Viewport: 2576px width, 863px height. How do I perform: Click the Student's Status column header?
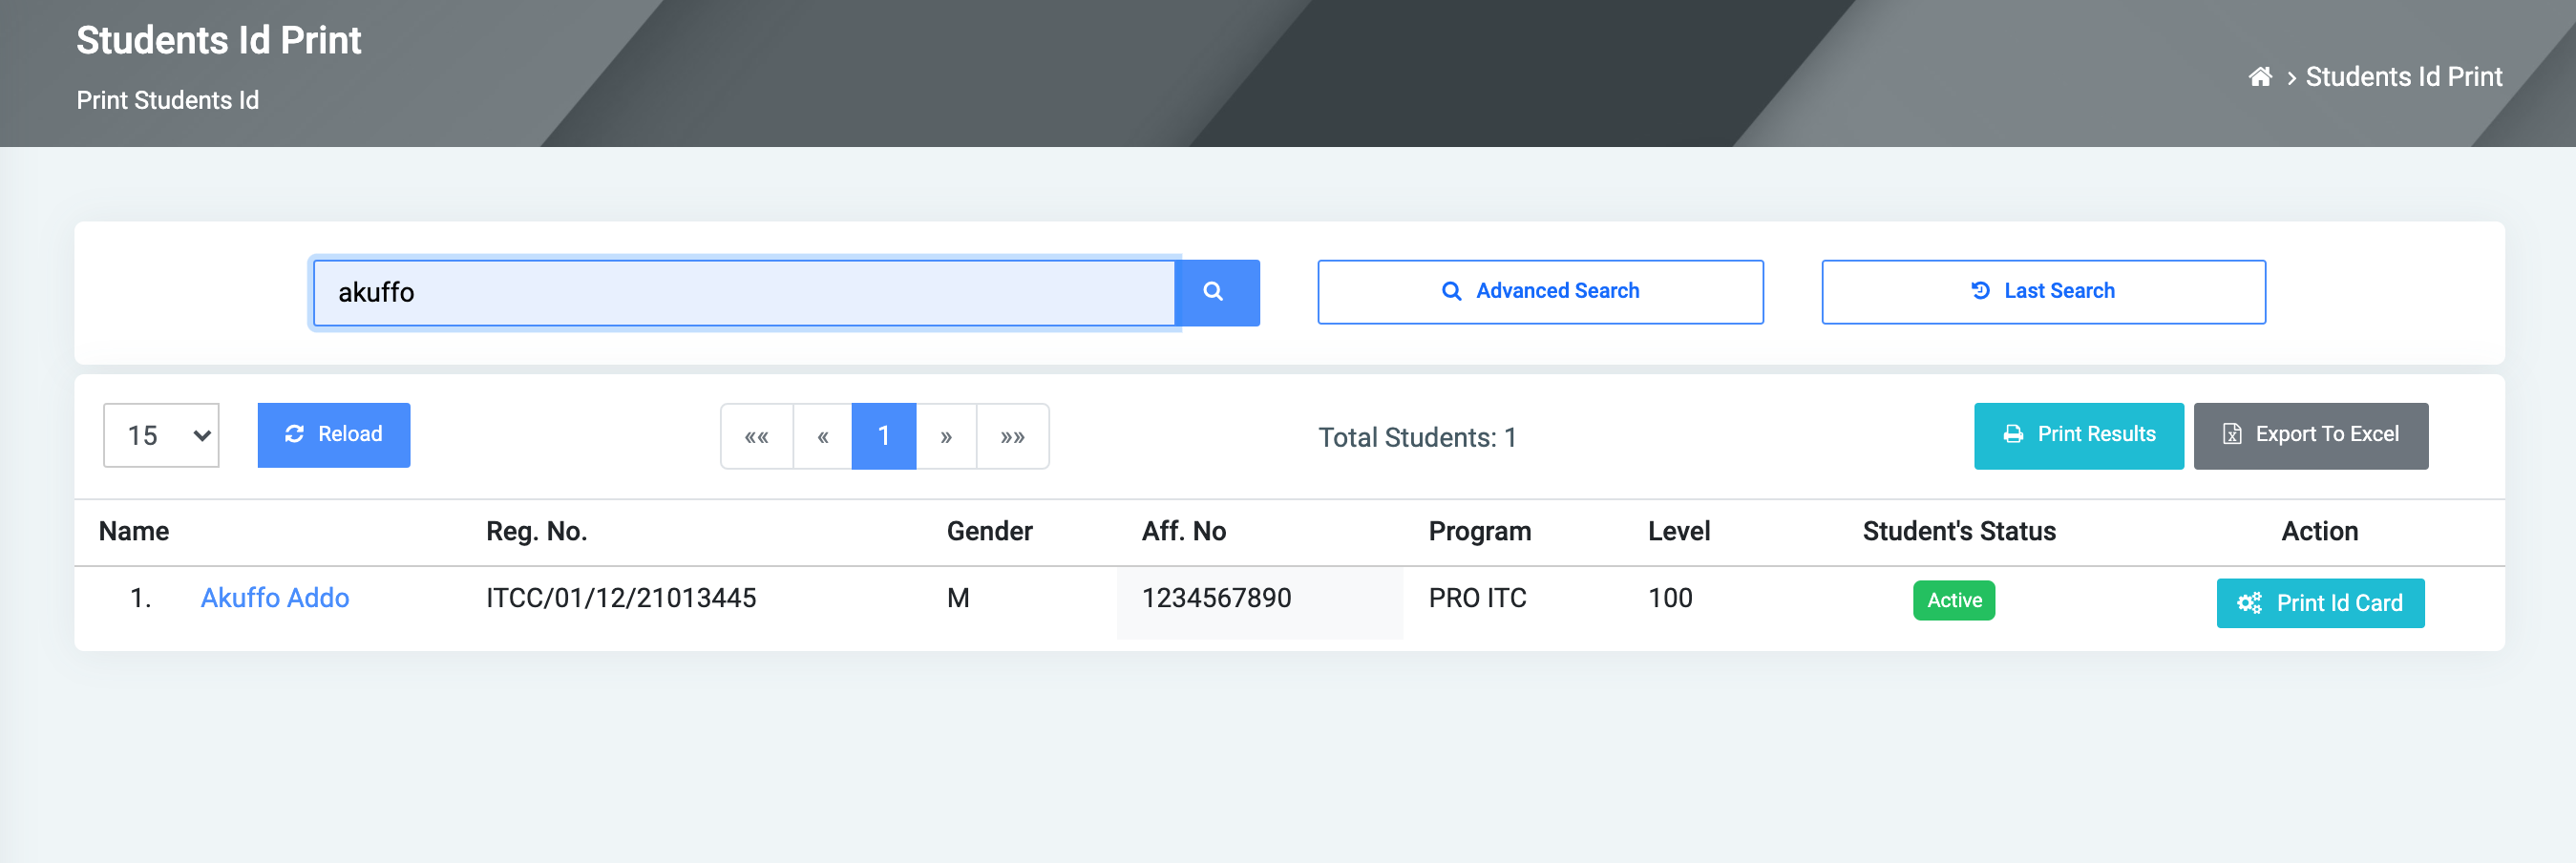click(x=1958, y=531)
